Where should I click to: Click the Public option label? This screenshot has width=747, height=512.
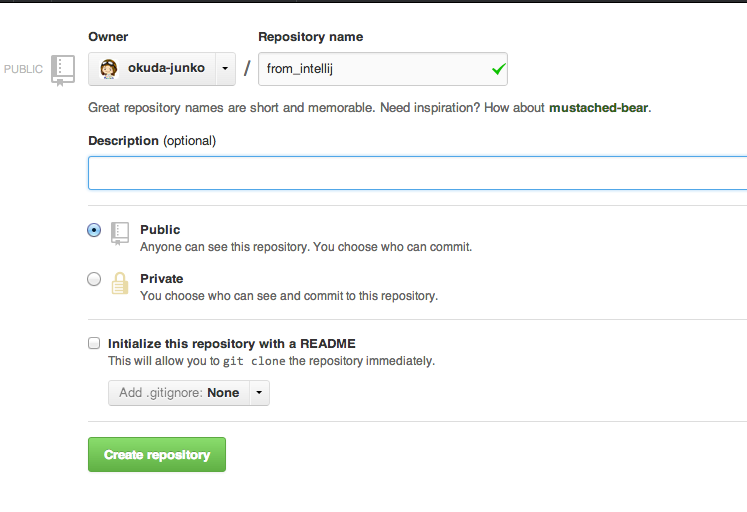(160, 230)
